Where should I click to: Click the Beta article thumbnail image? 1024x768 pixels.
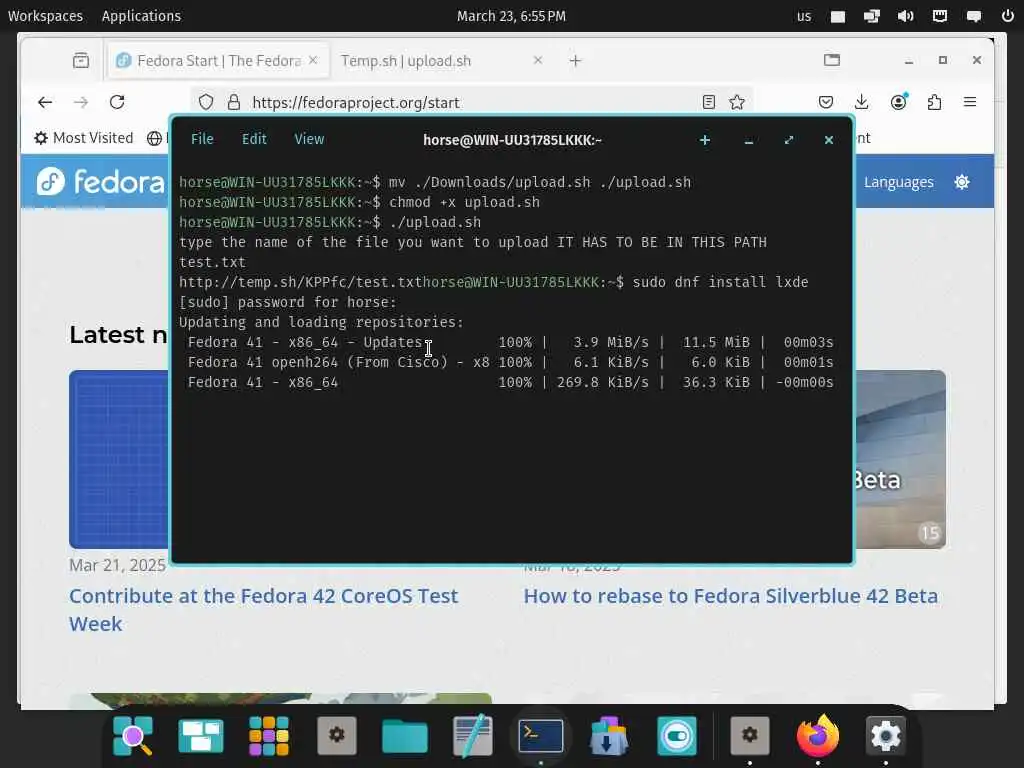(901, 459)
